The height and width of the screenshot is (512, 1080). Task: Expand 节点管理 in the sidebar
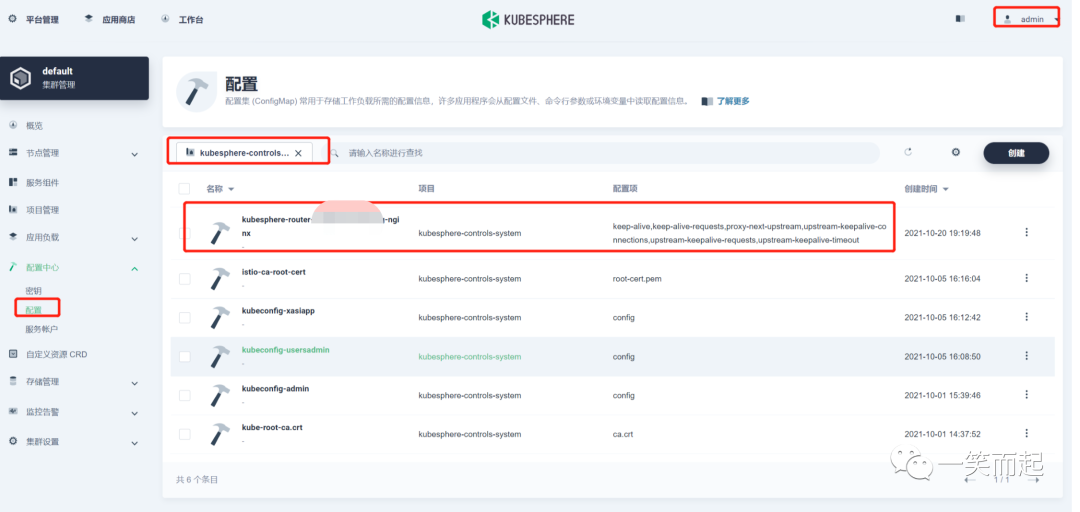(x=74, y=153)
